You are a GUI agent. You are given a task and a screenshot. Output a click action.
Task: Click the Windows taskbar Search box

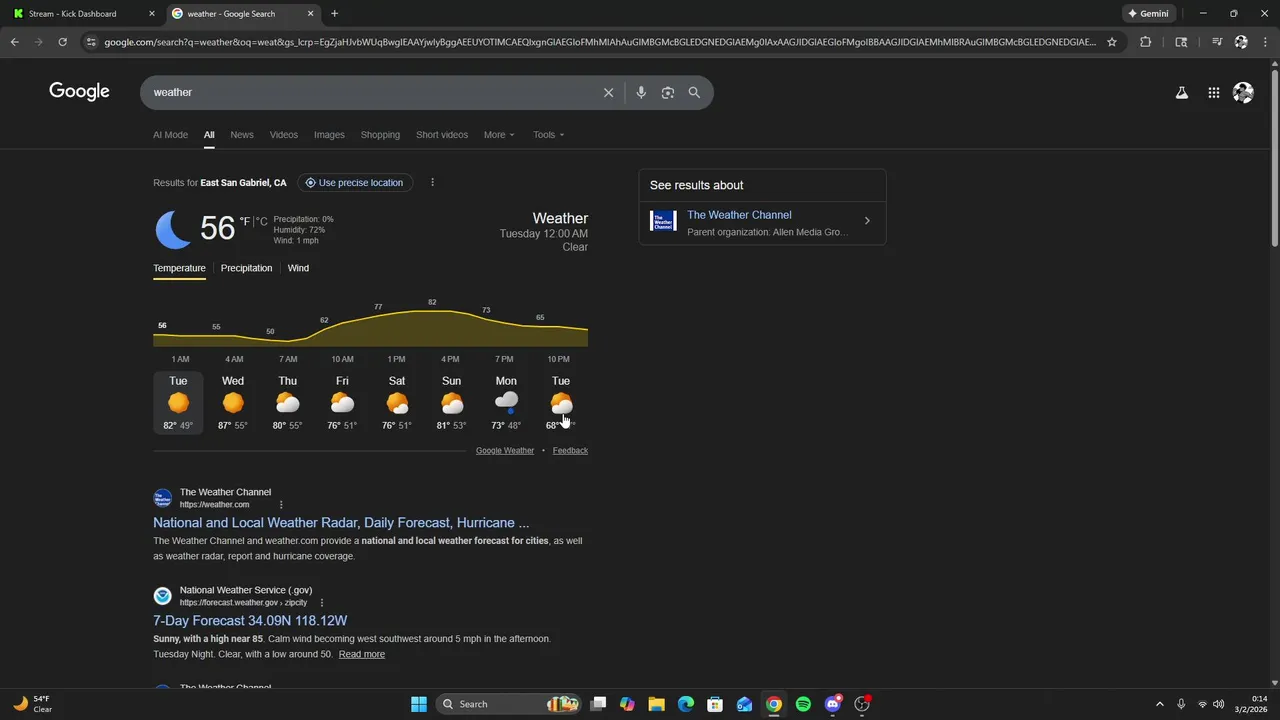[x=509, y=704]
